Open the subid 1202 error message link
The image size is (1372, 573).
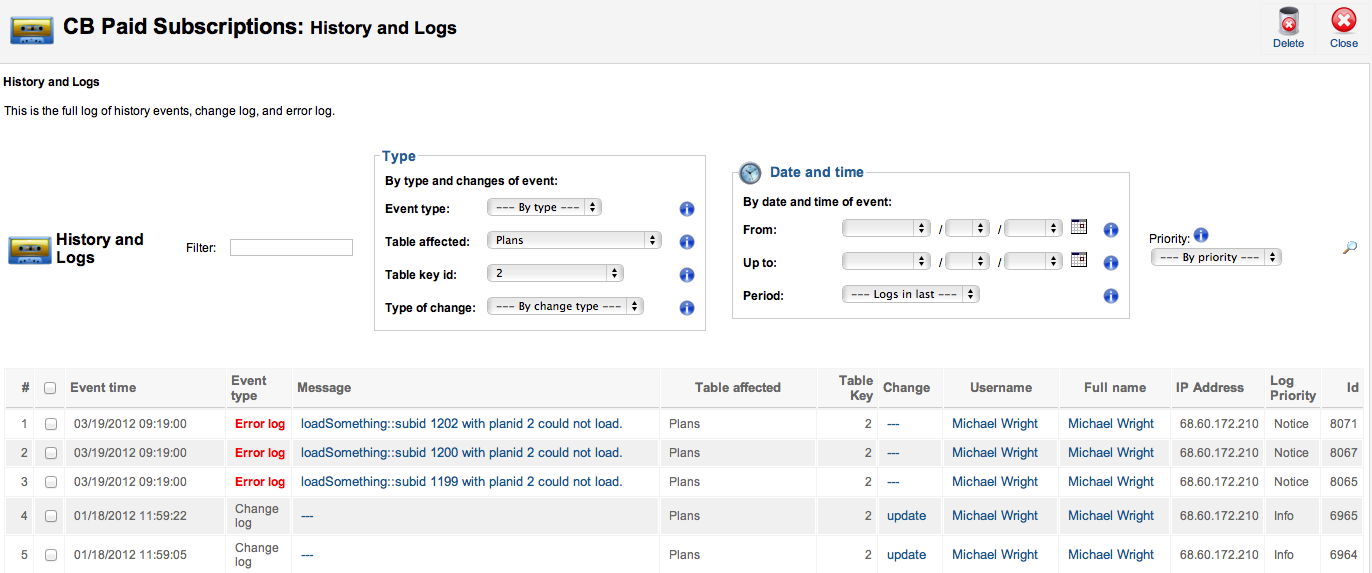coord(461,424)
